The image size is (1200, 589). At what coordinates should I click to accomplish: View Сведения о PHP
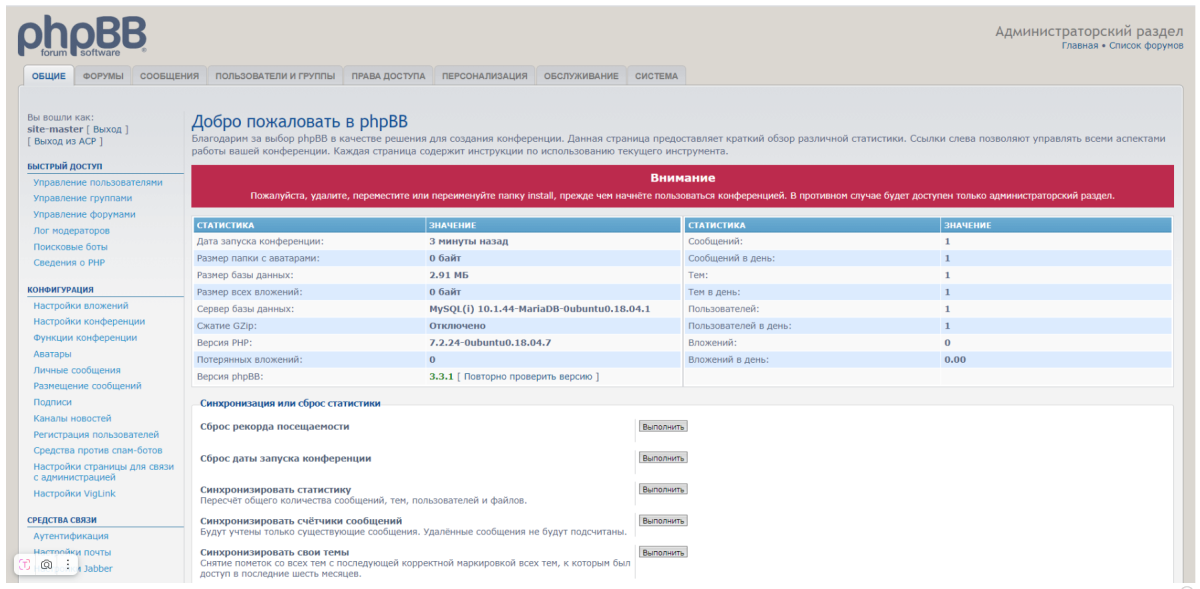[x=69, y=262]
